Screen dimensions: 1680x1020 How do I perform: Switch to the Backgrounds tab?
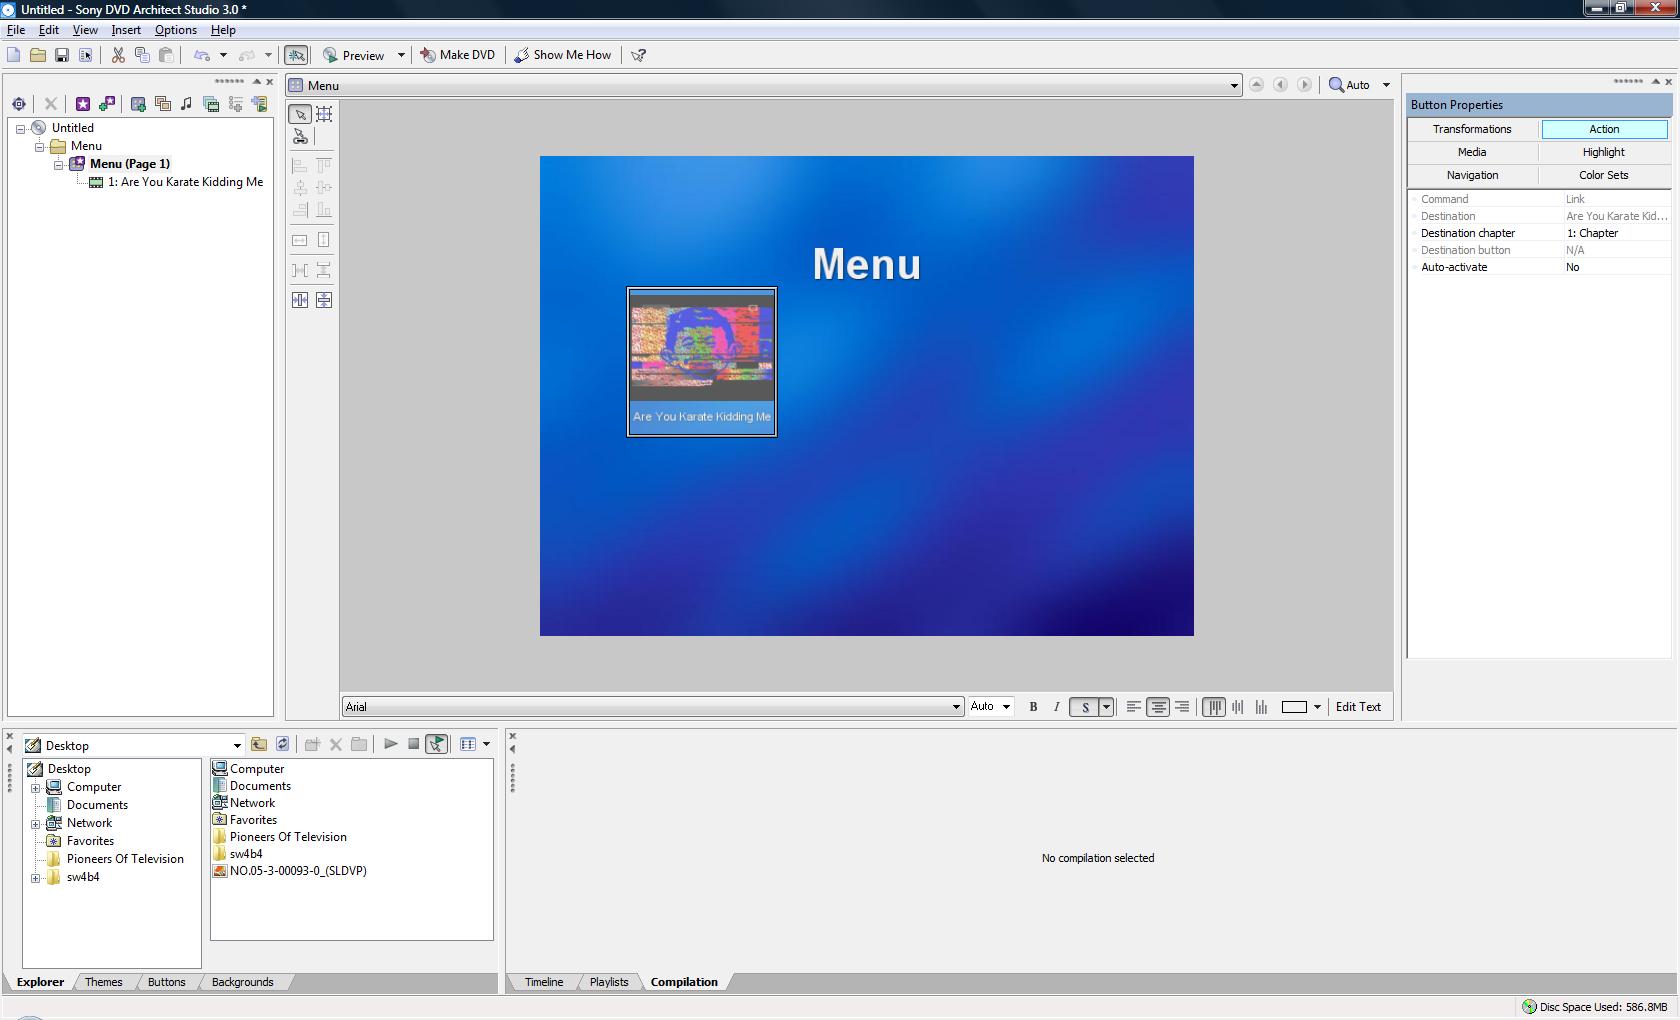click(243, 982)
